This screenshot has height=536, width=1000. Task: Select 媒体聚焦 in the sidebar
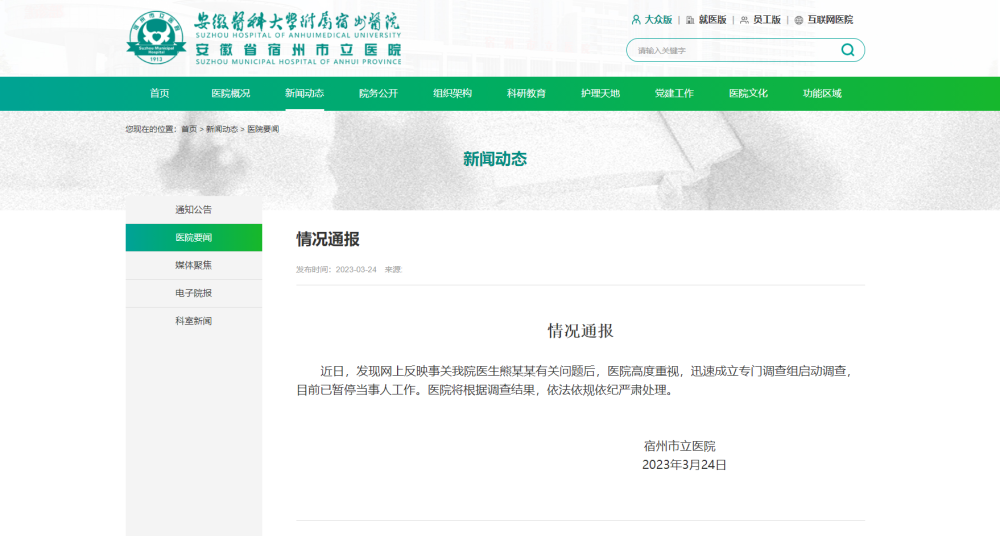pyautogui.click(x=194, y=265)
